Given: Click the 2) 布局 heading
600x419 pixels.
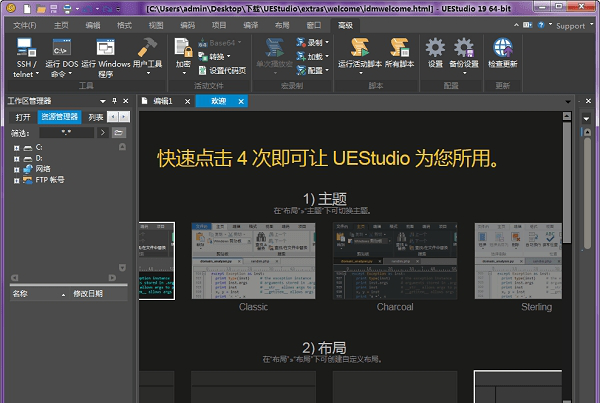Looking at the screenshot, I should tap(324, 348).
